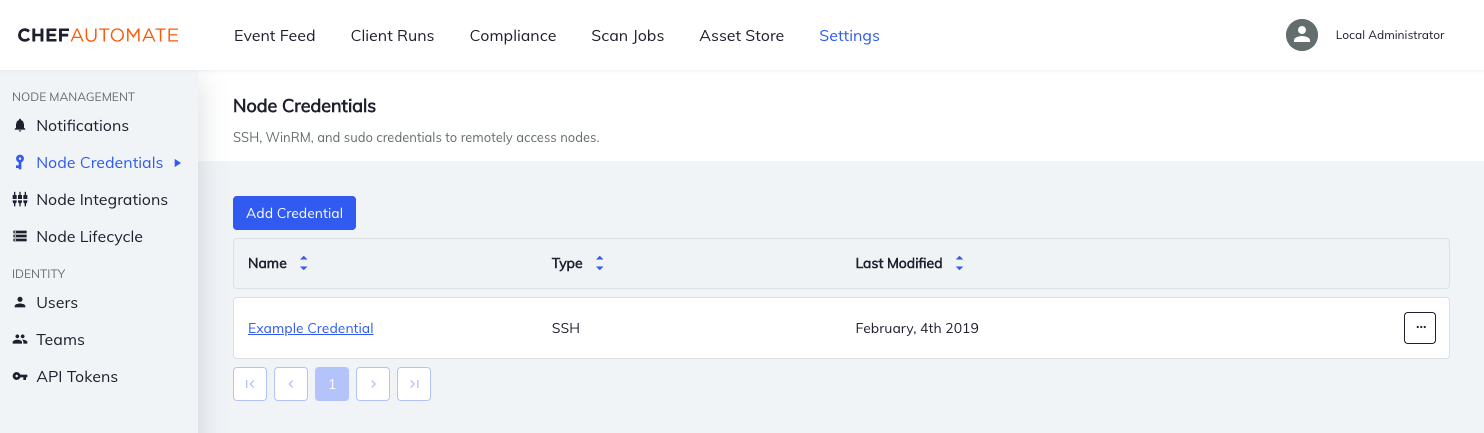Open API Tokens in sidebar
This screenshot has height=433, width=1484.
77,377
